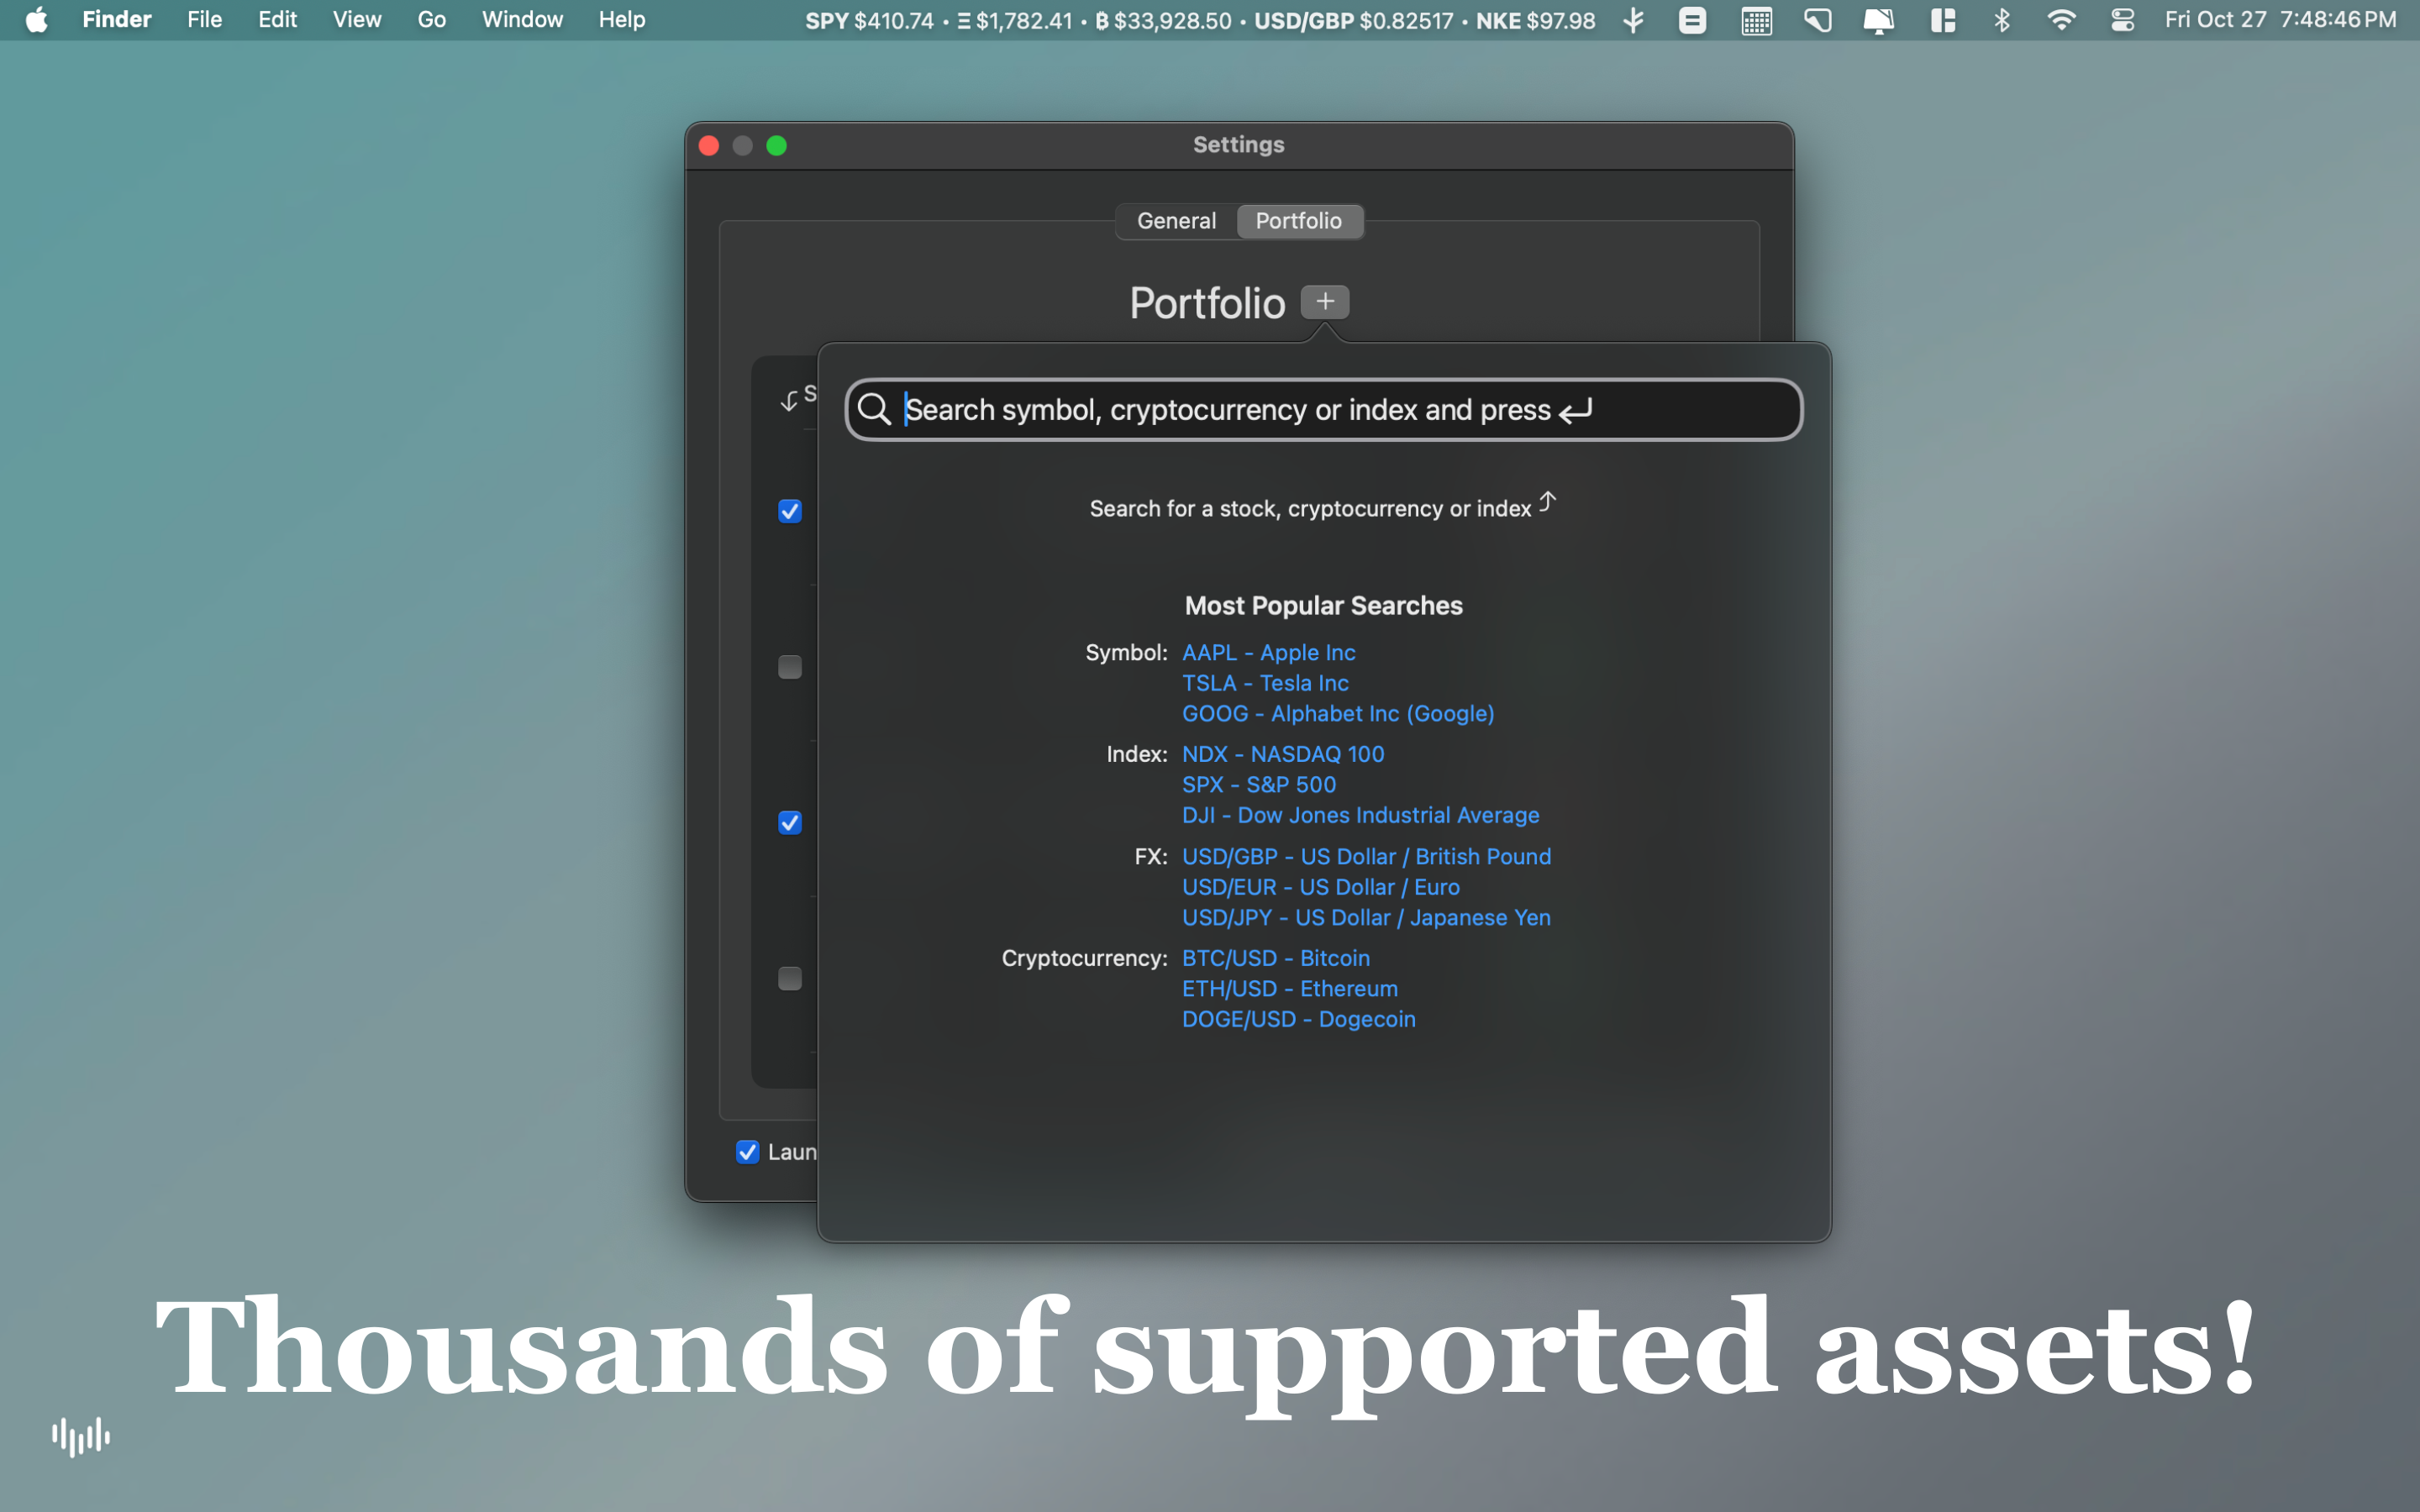Click the display mirroring menu bar icon

pos(1878,20)
